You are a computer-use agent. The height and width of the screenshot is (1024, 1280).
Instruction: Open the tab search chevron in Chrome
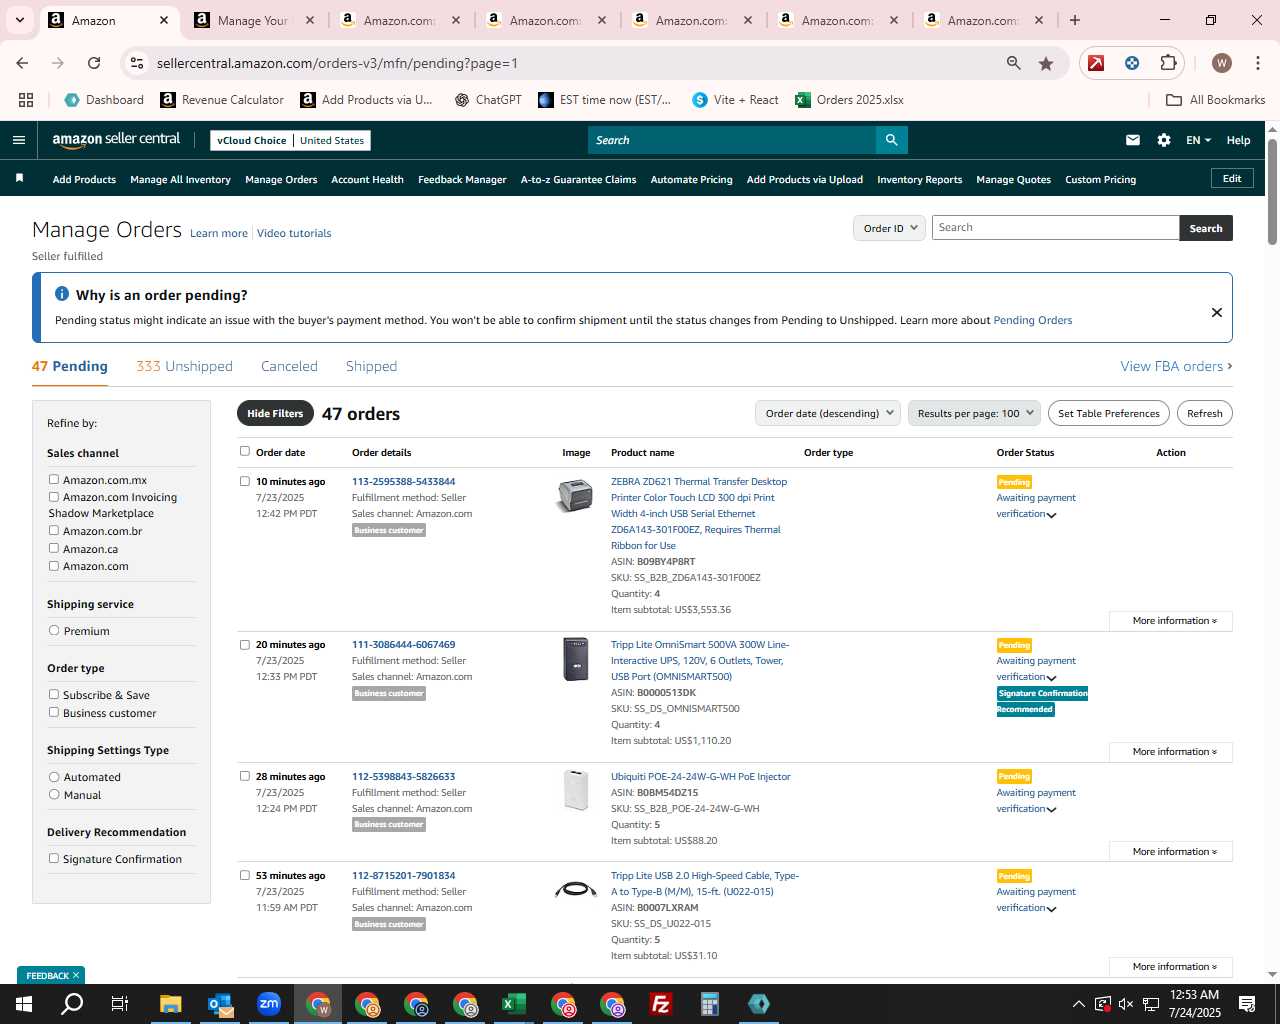coord(20,20)
